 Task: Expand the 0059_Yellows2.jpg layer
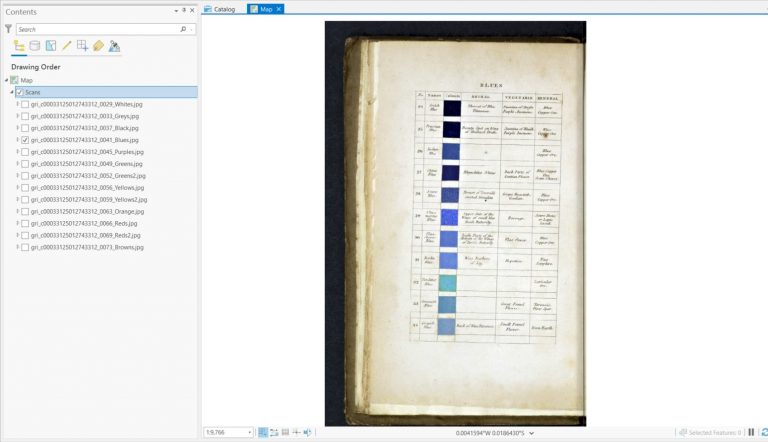18,199
